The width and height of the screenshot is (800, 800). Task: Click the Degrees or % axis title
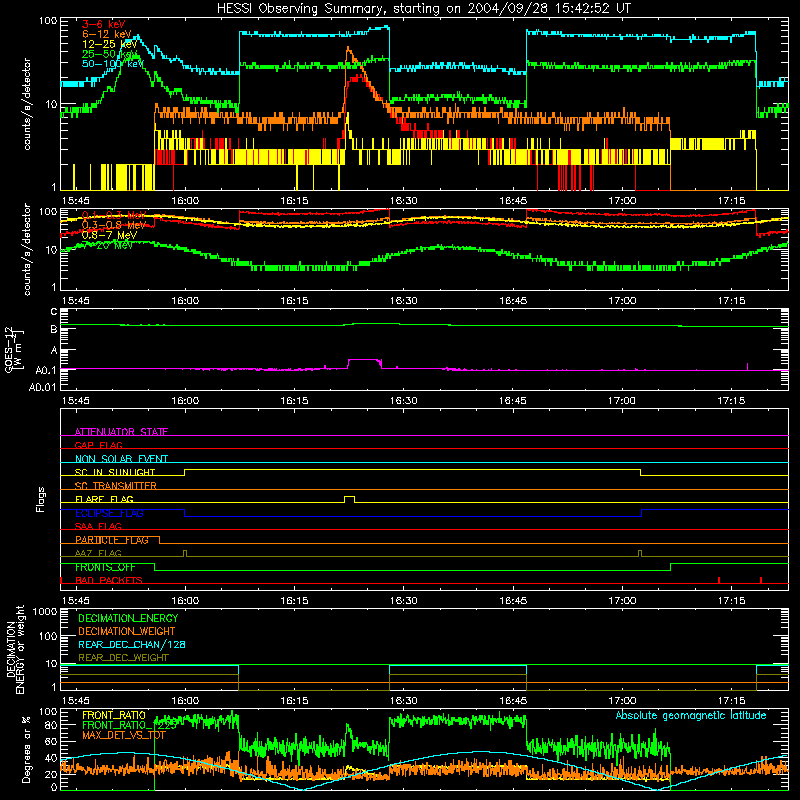point(26,750)
